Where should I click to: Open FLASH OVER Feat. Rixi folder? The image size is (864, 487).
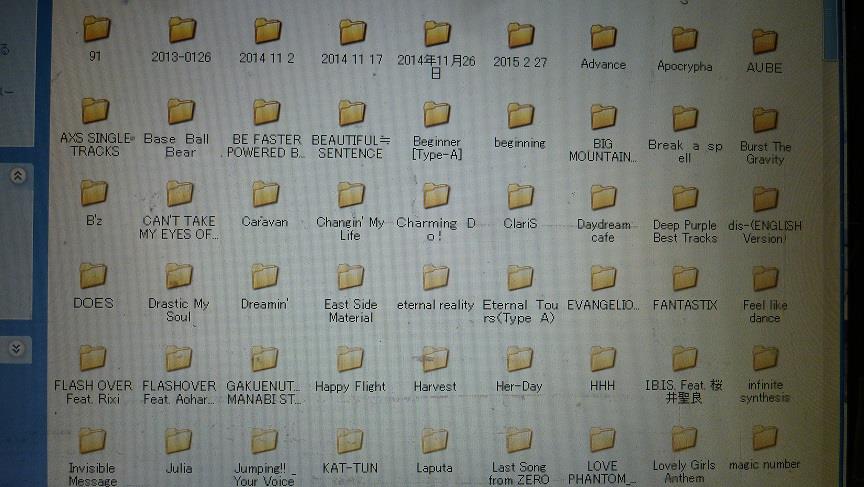coord(93,358)
